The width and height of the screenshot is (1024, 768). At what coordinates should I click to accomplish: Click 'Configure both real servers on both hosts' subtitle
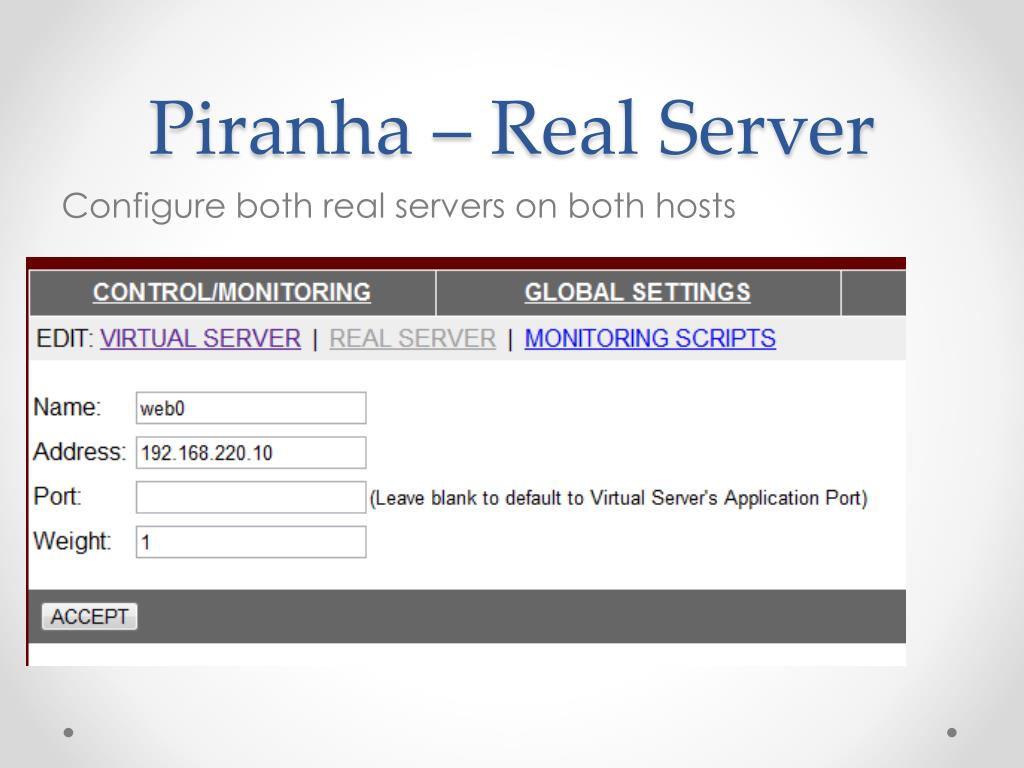tap(399, 206)
